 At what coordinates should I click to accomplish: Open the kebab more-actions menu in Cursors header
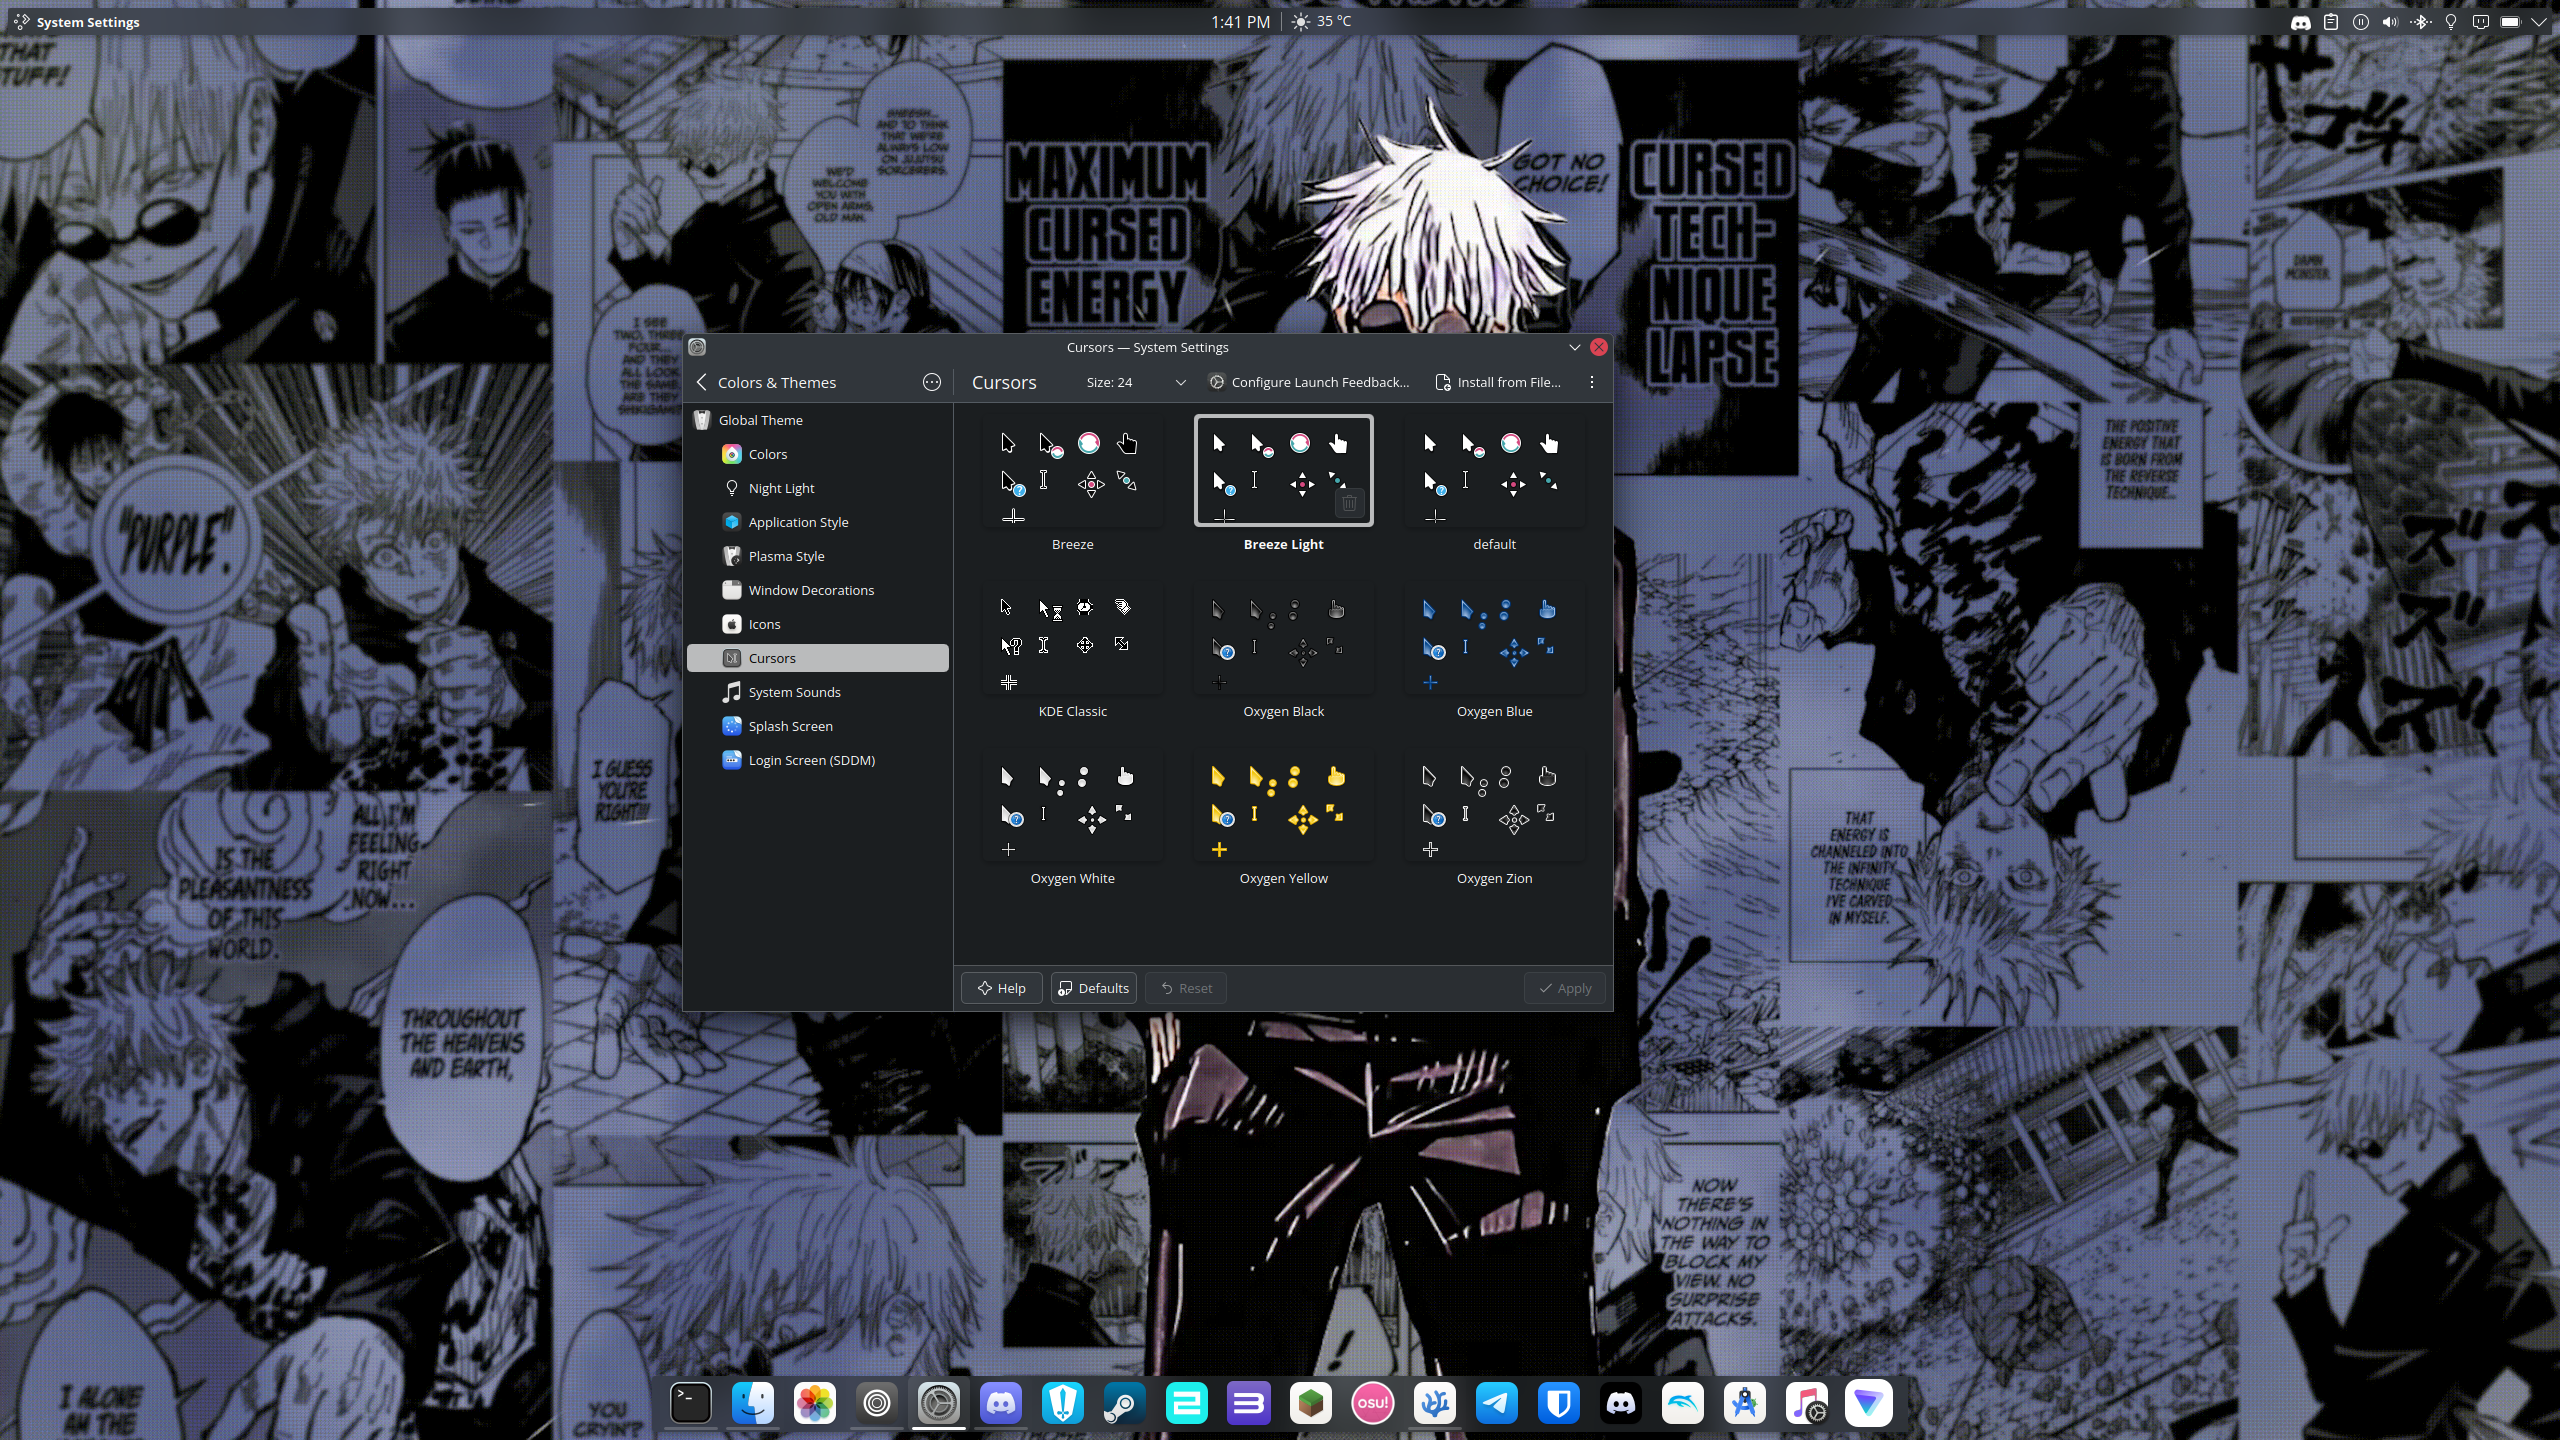1592,382
